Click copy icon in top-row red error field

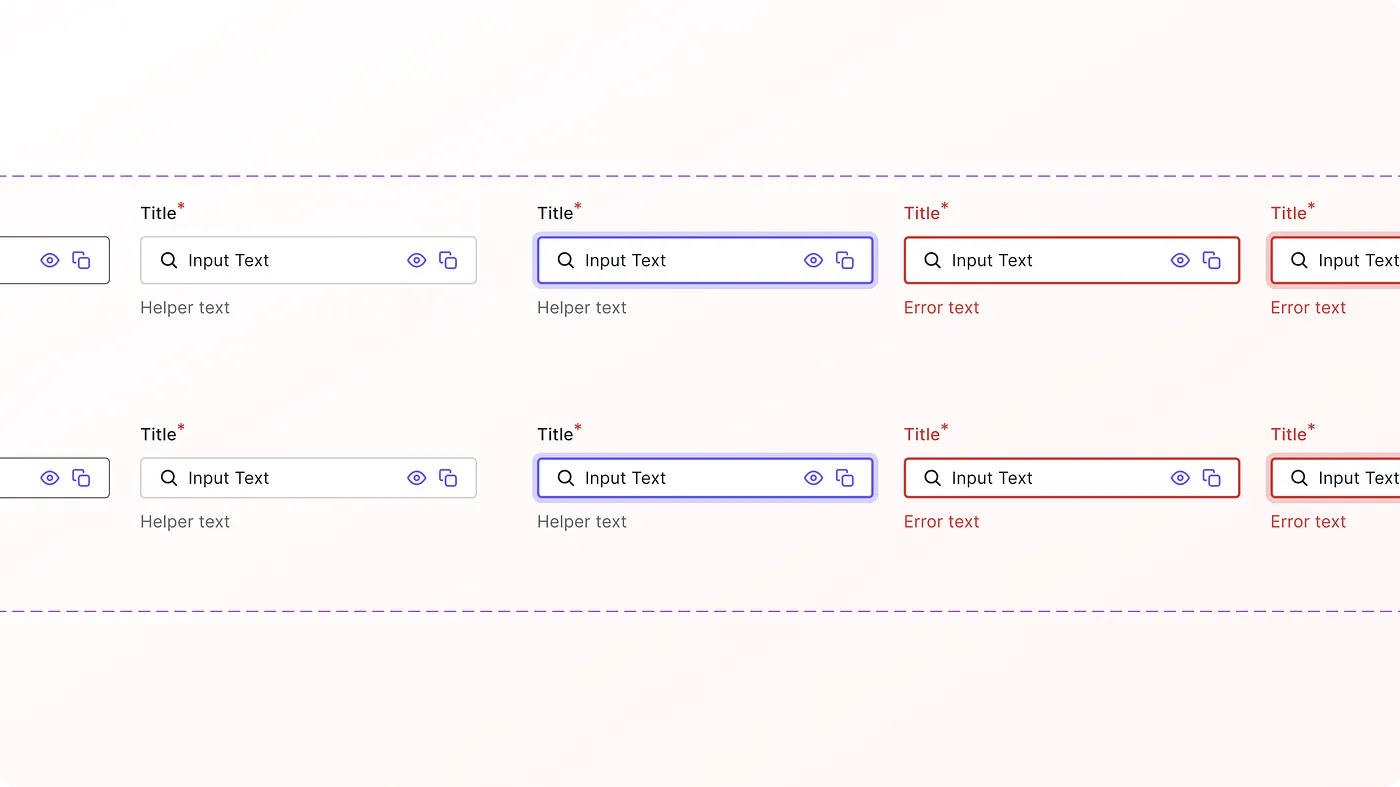coord(1211,260)
